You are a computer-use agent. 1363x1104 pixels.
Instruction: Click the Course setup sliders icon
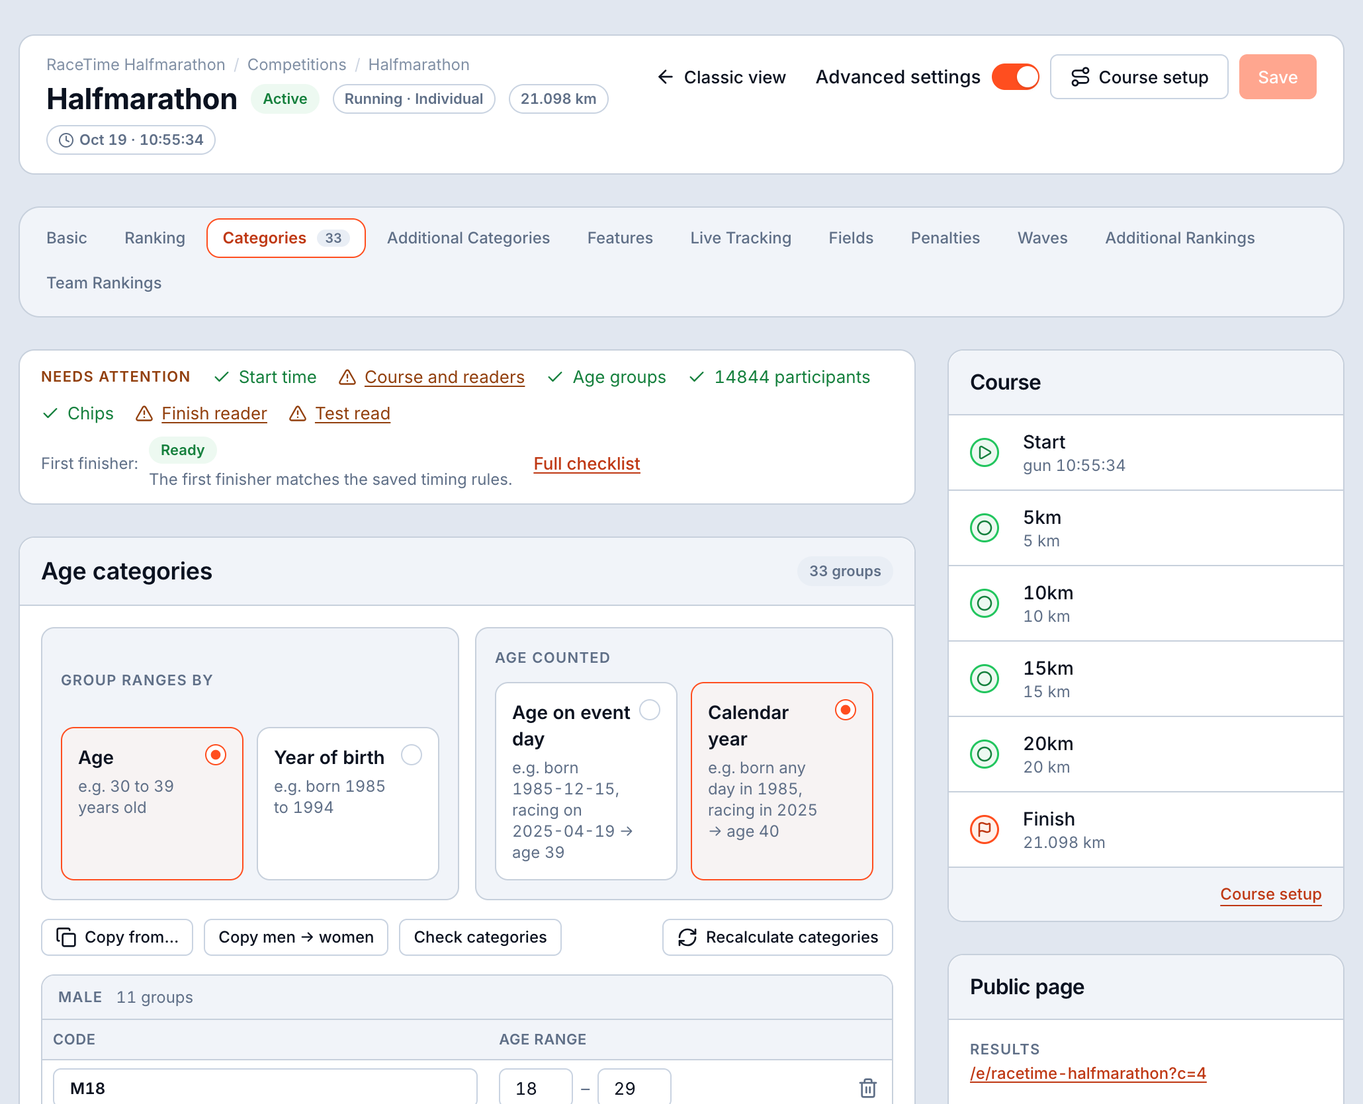[1080, 77]
